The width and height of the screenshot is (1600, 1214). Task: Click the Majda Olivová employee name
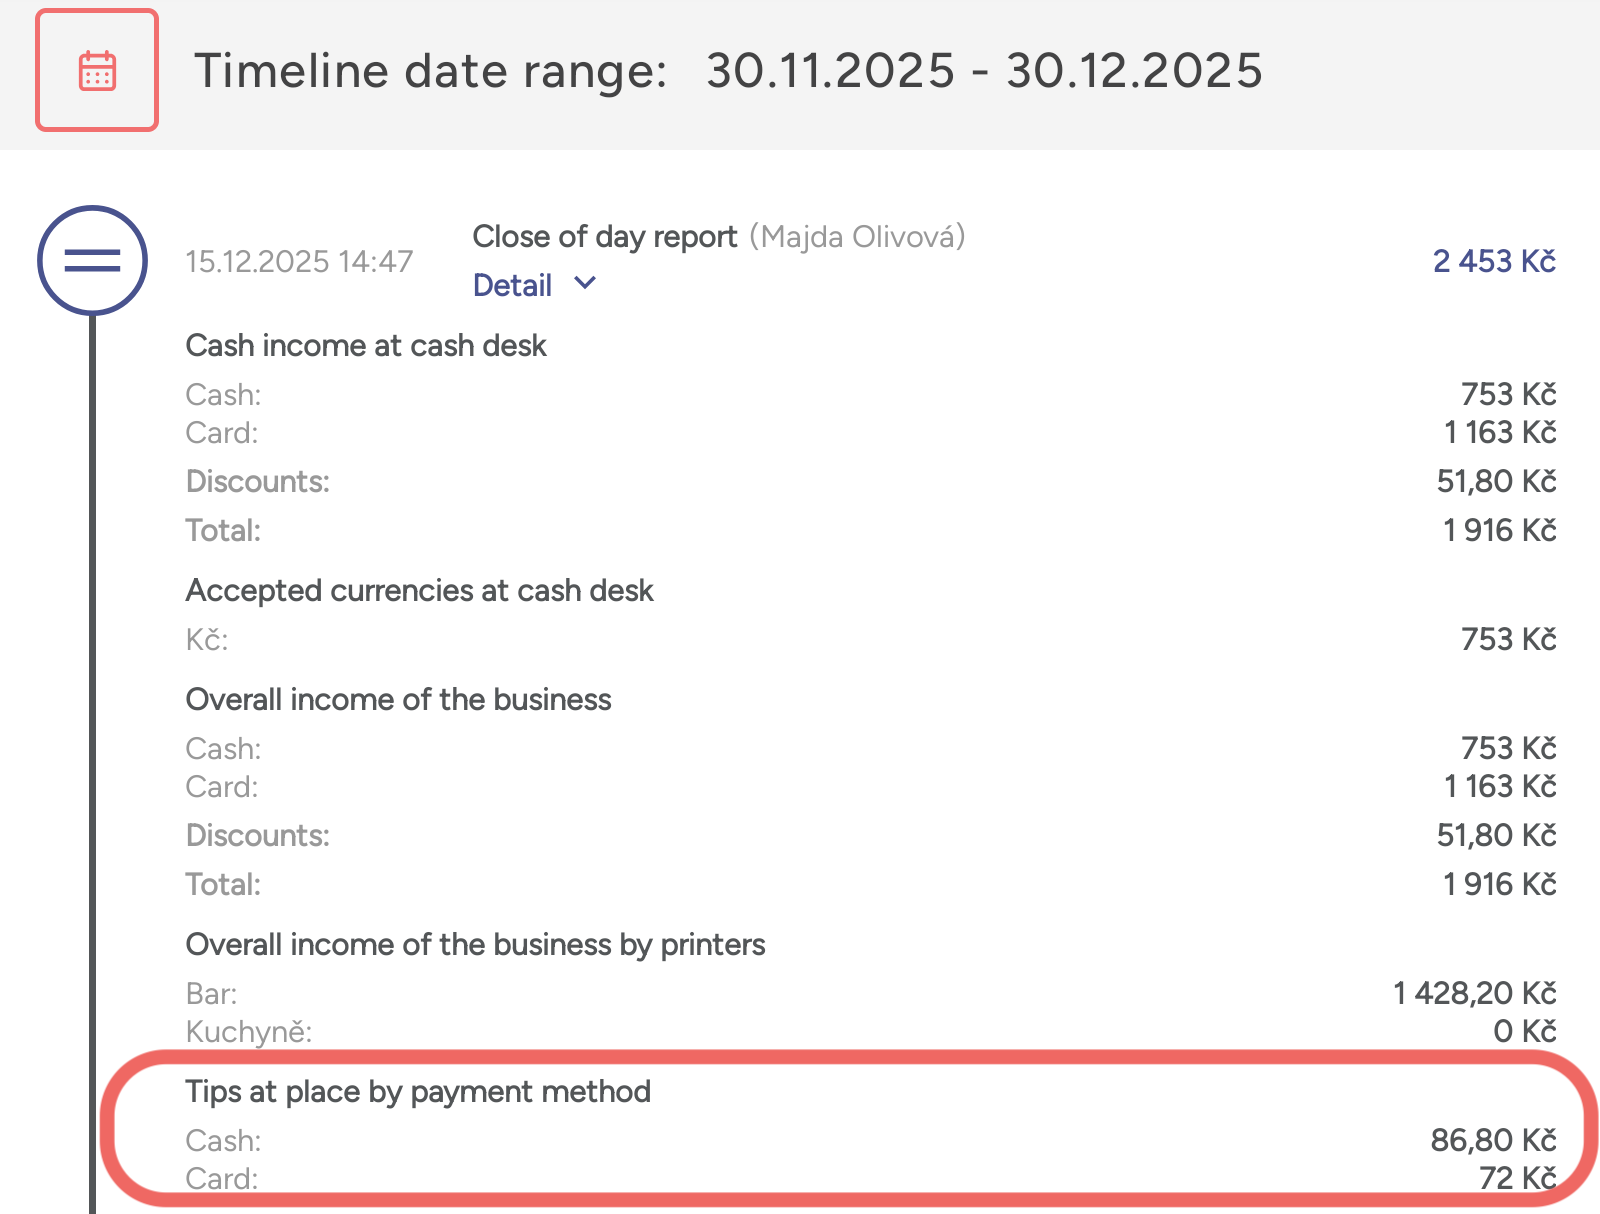tap(857, 237)
